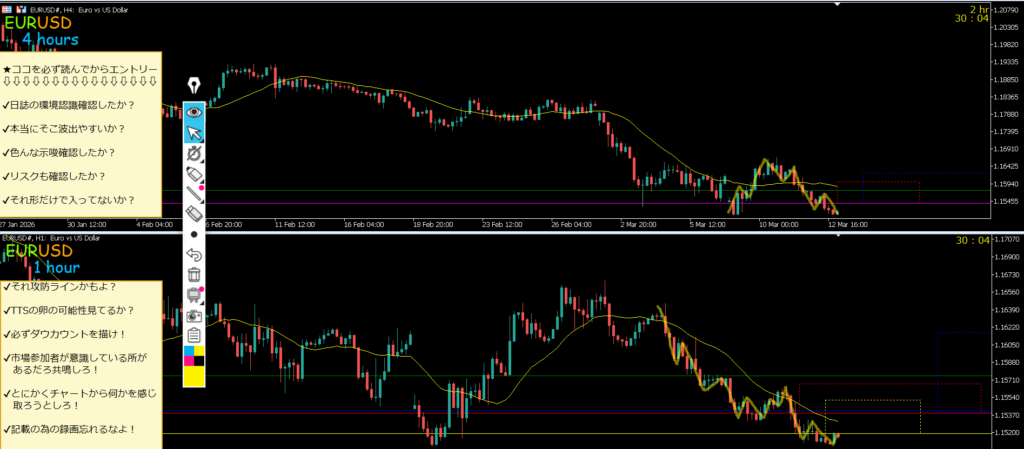The width and height of the screenshot is (1024, 449).
Task: Select the highlighter marker tool
Action: [x=194, y=174]
